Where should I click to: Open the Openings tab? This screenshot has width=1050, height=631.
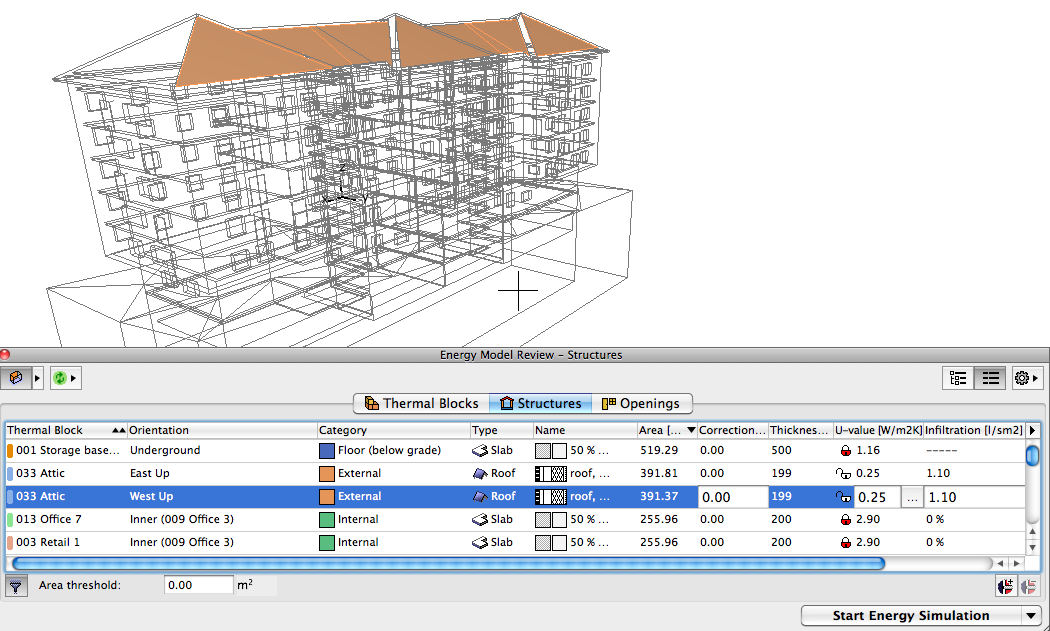pyautogui.click(x=640, y=404)
